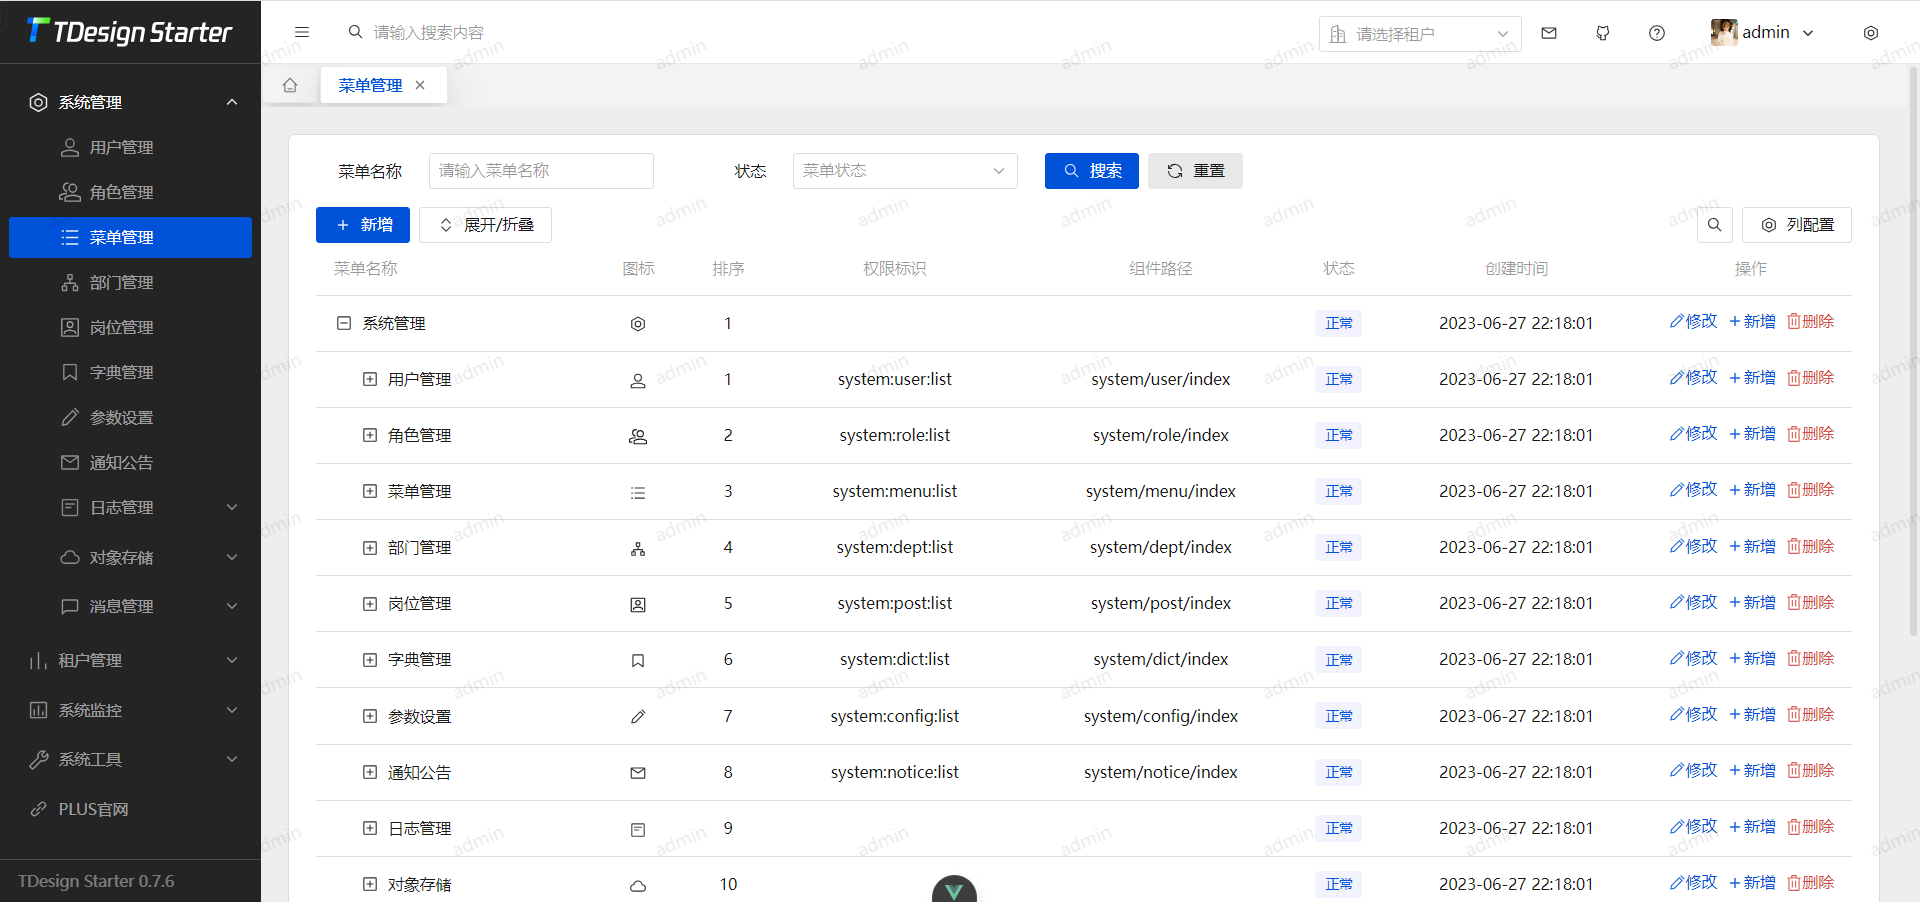1920x902 pixels.
Task: Click the vertical page scrollbar
Action: coord(1913,350)
